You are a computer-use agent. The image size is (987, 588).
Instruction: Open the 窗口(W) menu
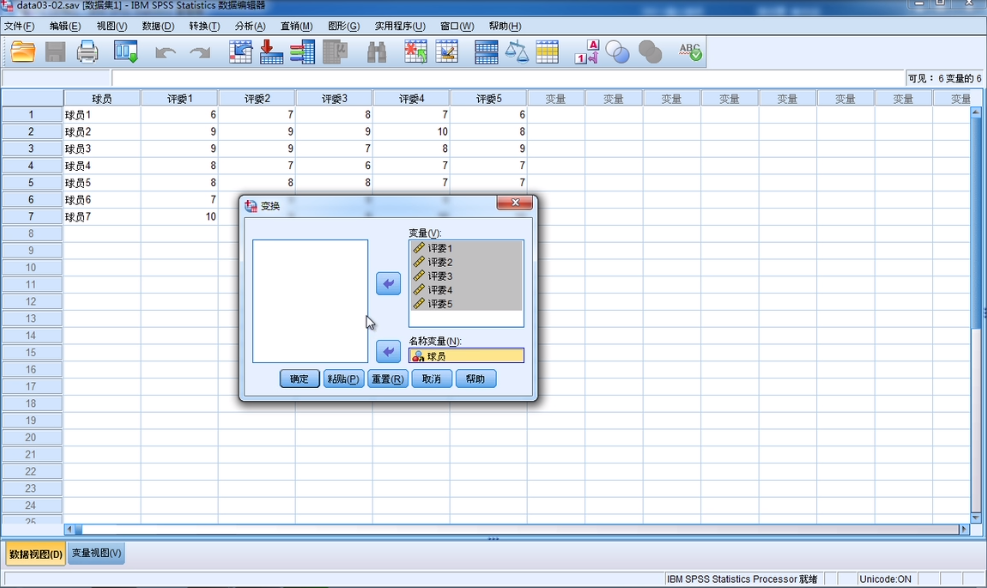point(457,26)
